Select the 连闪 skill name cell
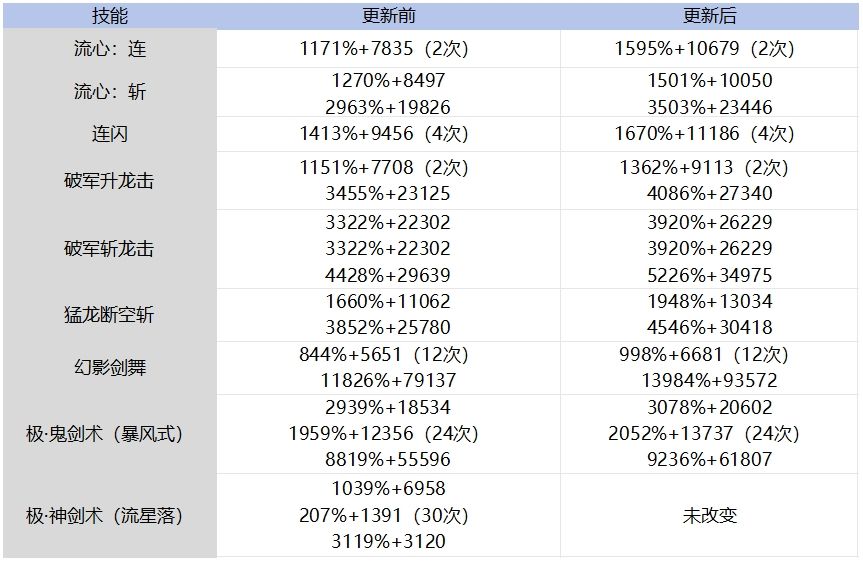Viewport: 863px width, 561px height. [110, 134]
